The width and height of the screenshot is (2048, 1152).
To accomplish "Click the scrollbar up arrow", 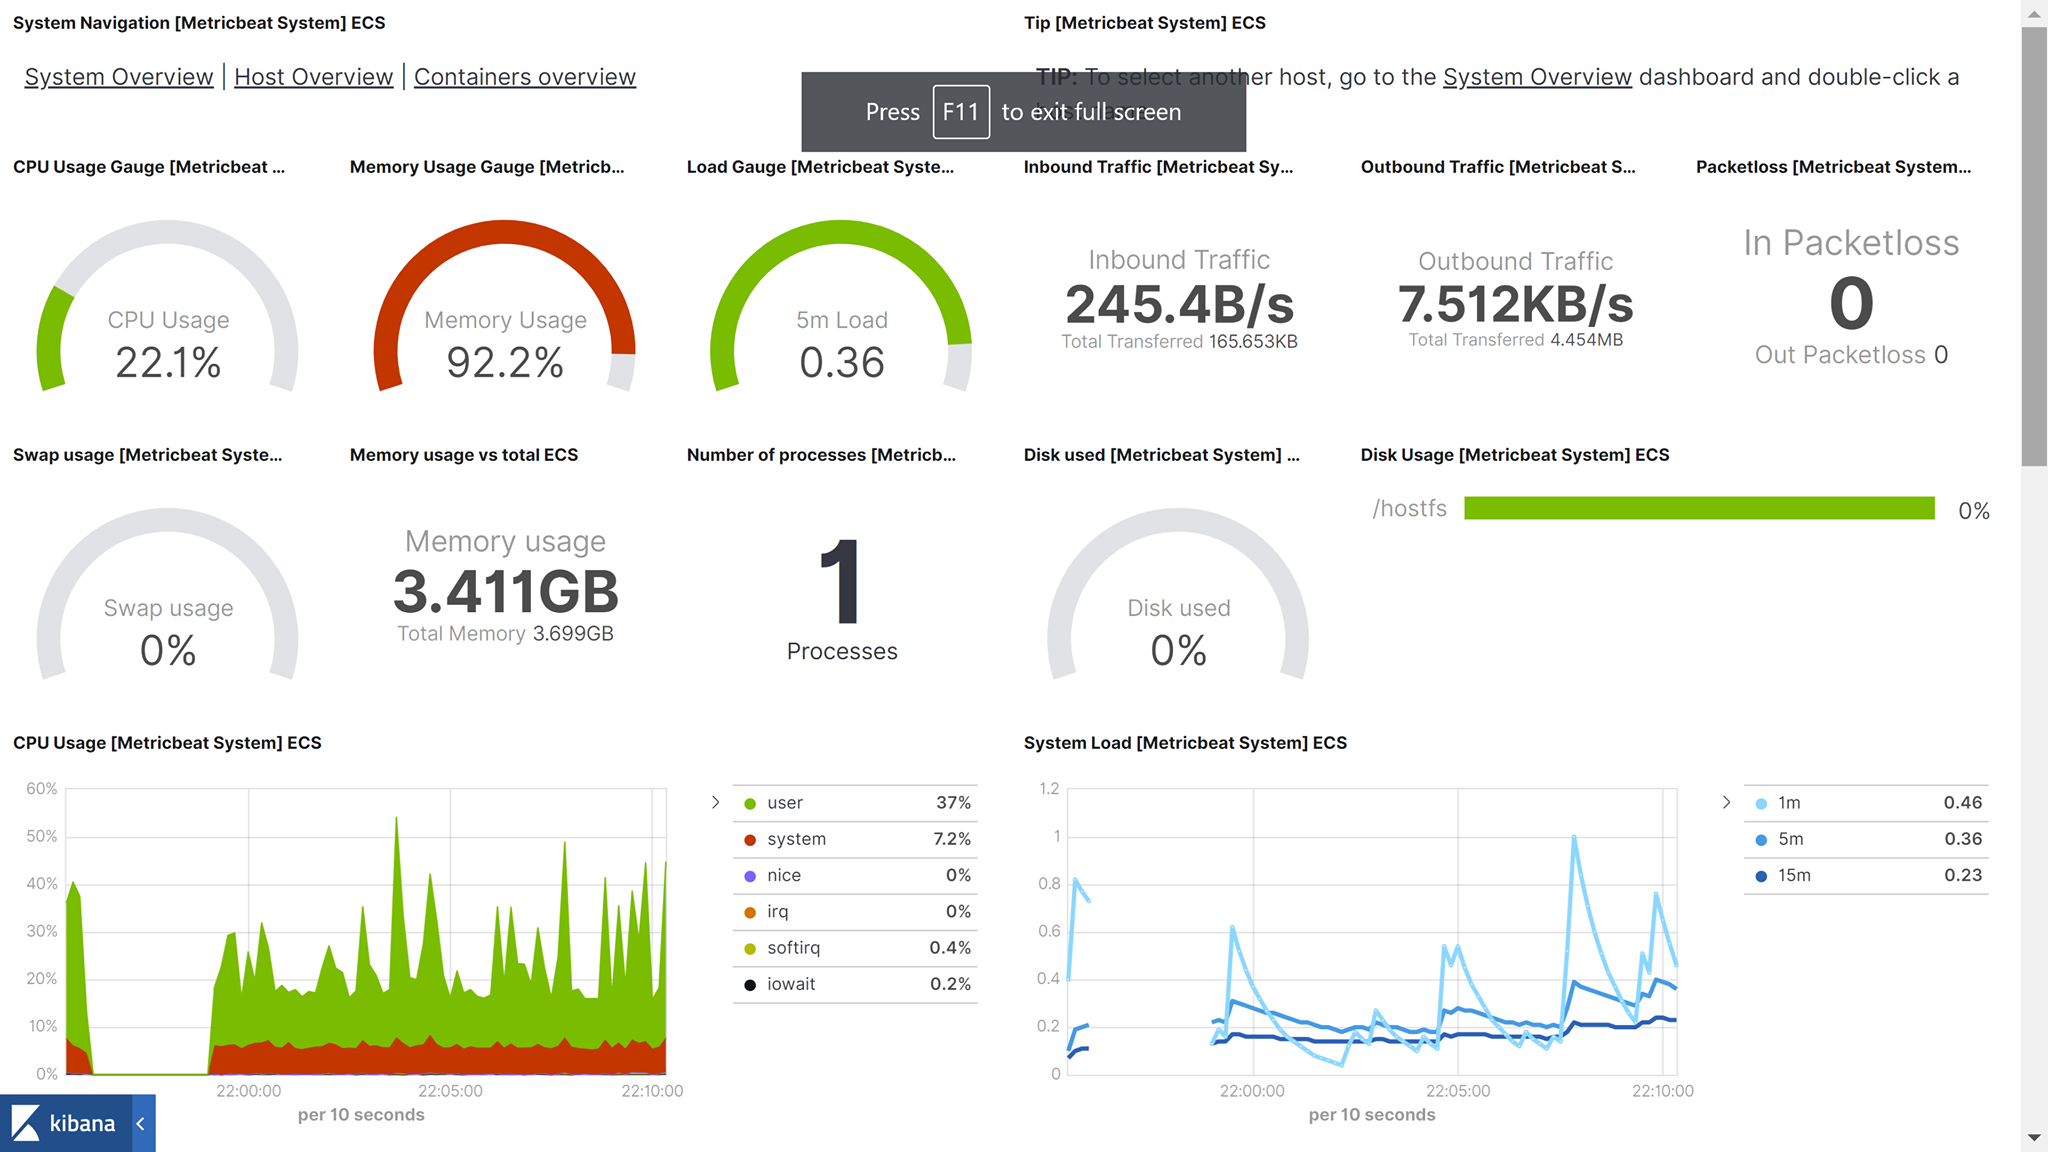I will pos(2034,13).
